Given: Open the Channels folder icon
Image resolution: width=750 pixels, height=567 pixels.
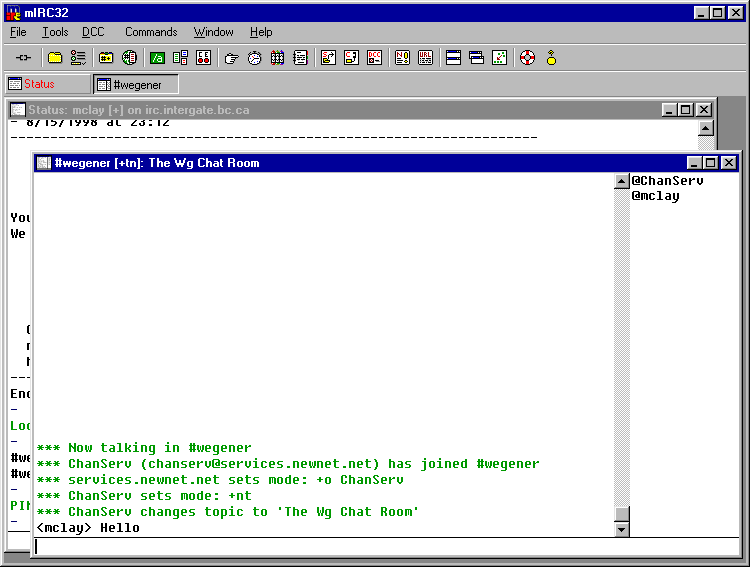Looking at the screenshot, I should (106, 58).
